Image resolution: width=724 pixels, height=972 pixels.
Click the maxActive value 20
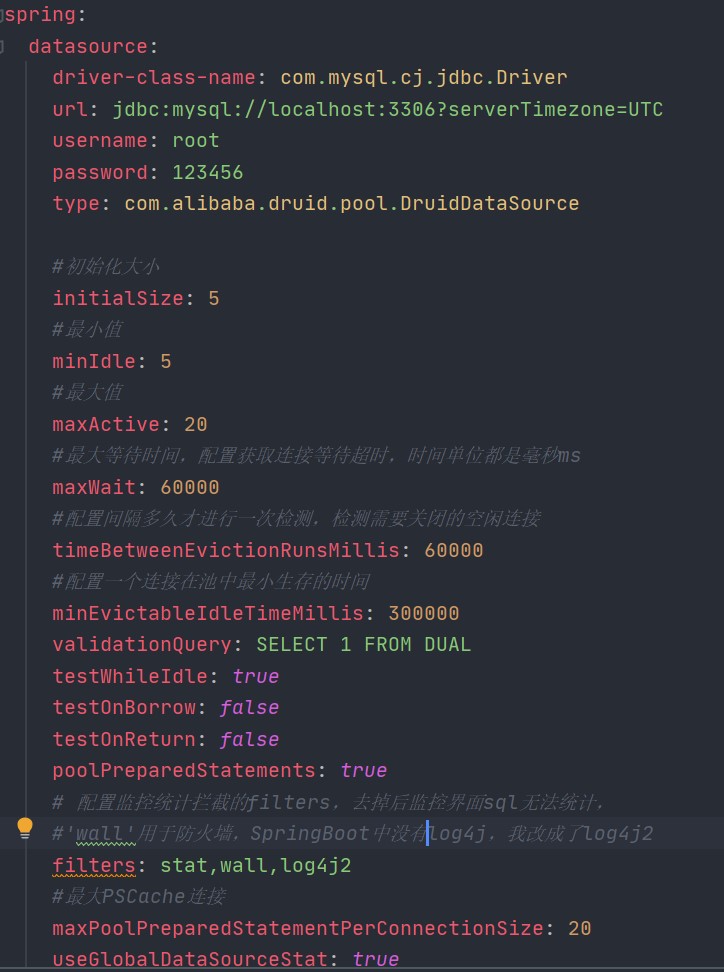click(196, 425)
